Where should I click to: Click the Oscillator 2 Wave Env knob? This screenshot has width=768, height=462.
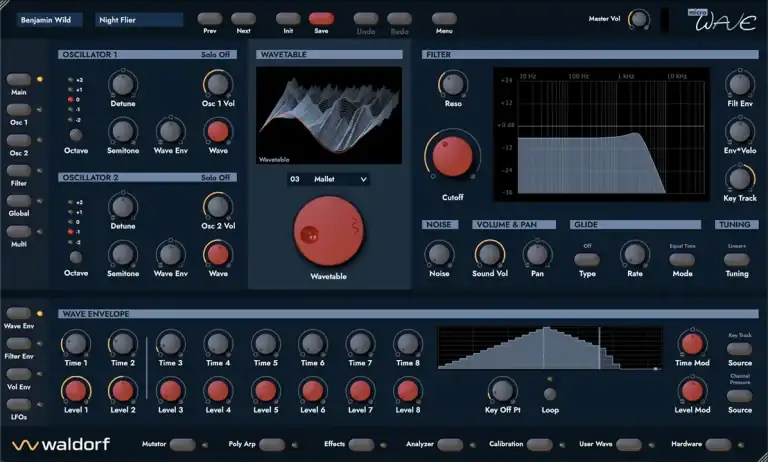pyautogui.click(x=170, y=254)
